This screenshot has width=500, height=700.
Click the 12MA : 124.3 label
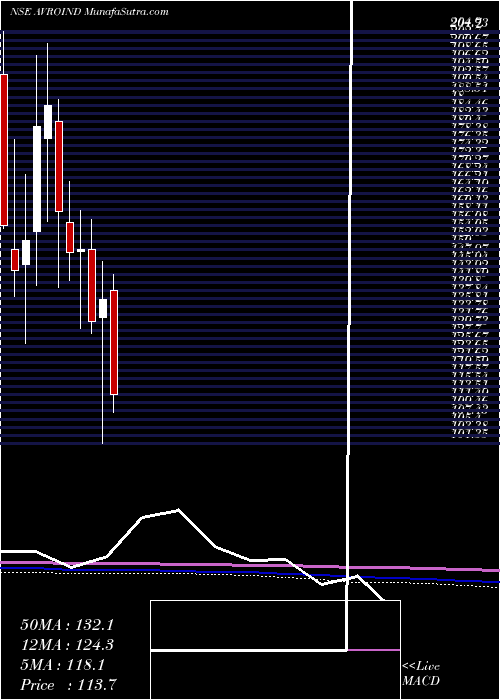67,645
